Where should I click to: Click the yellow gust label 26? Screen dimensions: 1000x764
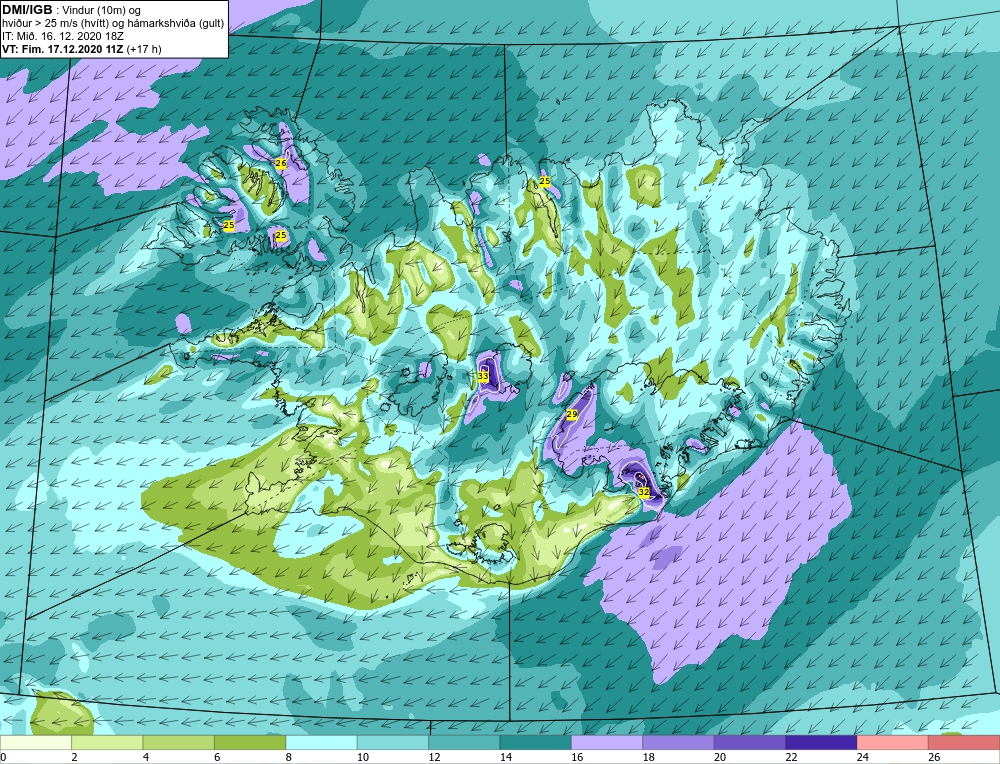point(281,163)
